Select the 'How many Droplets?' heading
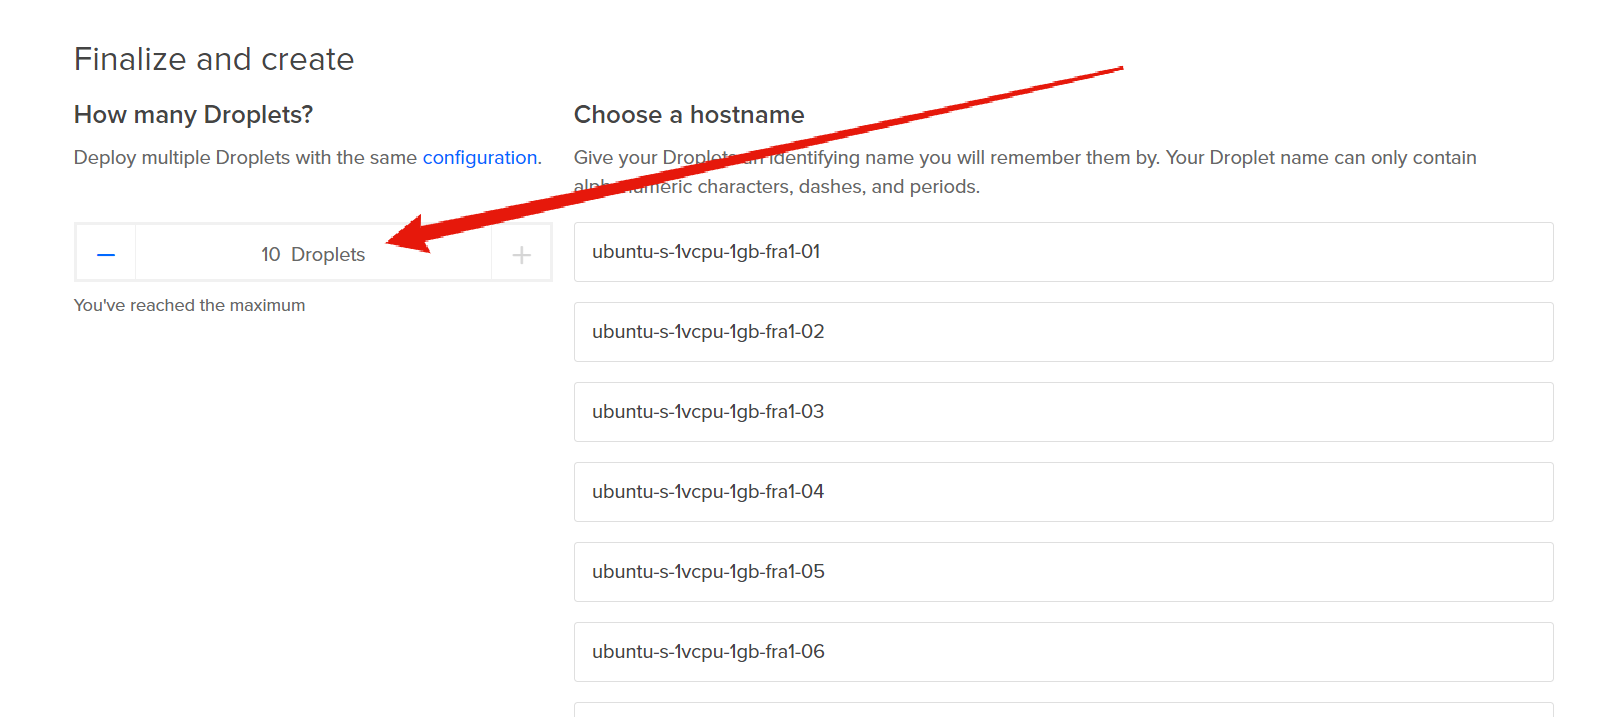Screen dimensions: 1603x717 click(x=193, y=115)
